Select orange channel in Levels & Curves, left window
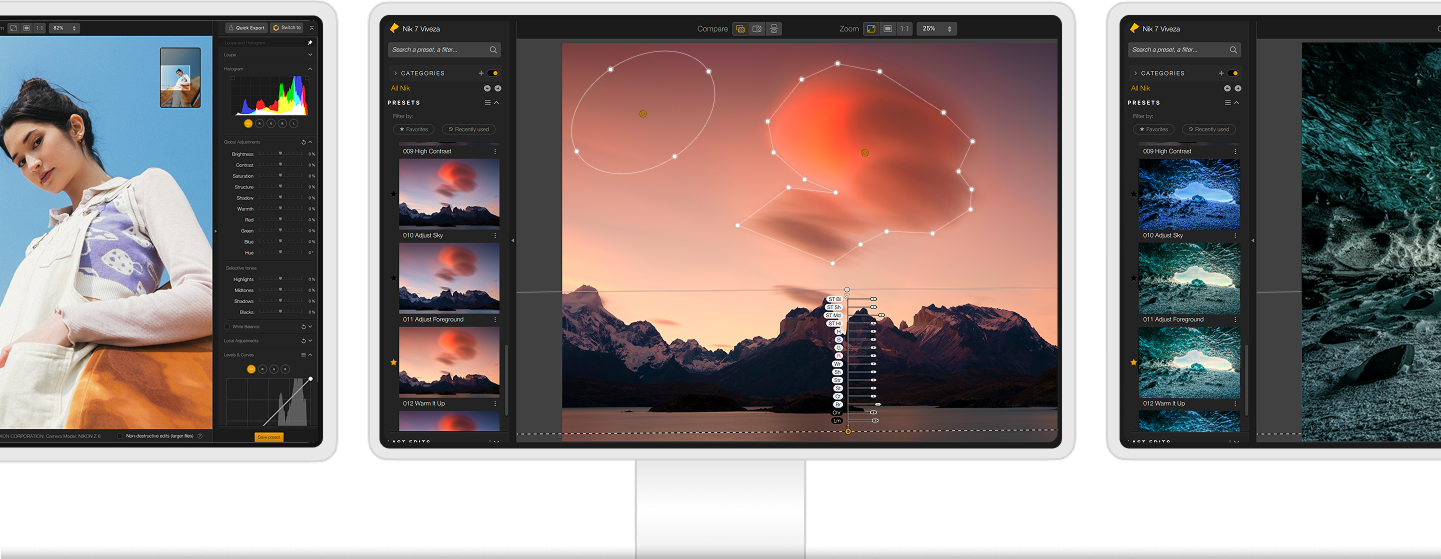The width and height of the screenshot is (1441, 559). click(251, 368)
